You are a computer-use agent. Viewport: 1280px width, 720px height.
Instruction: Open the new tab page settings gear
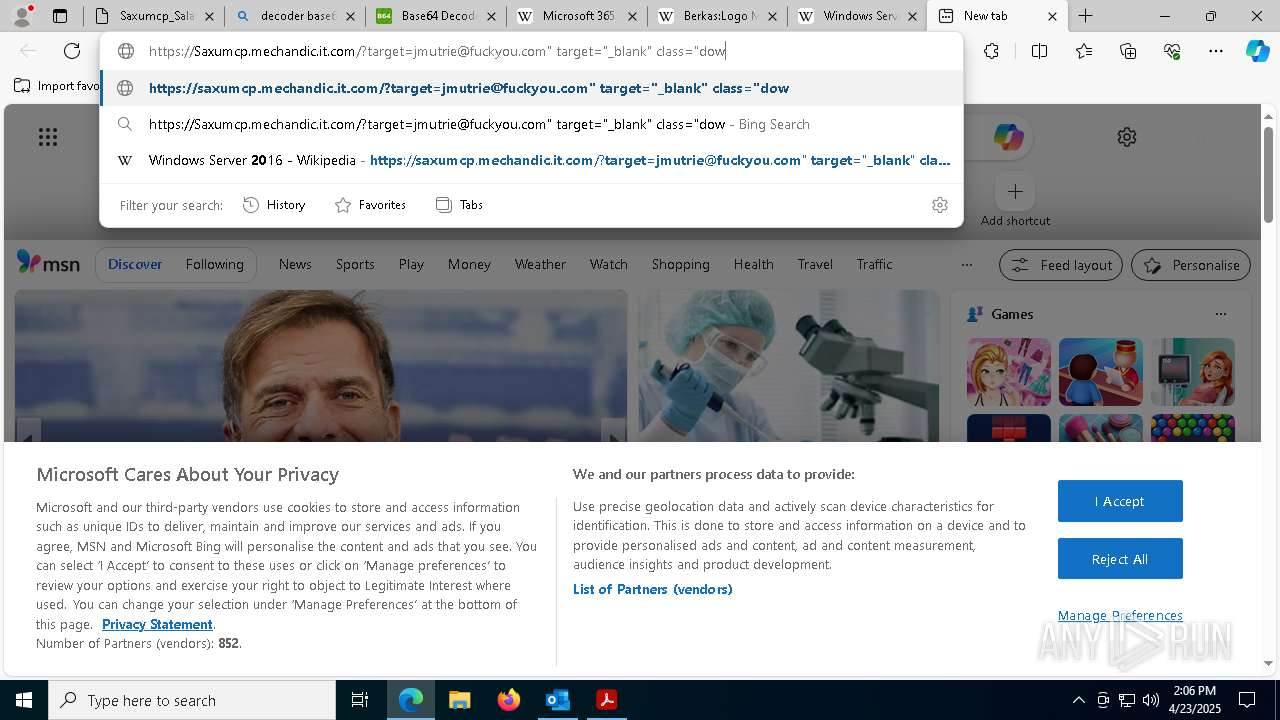point(1127,137)
